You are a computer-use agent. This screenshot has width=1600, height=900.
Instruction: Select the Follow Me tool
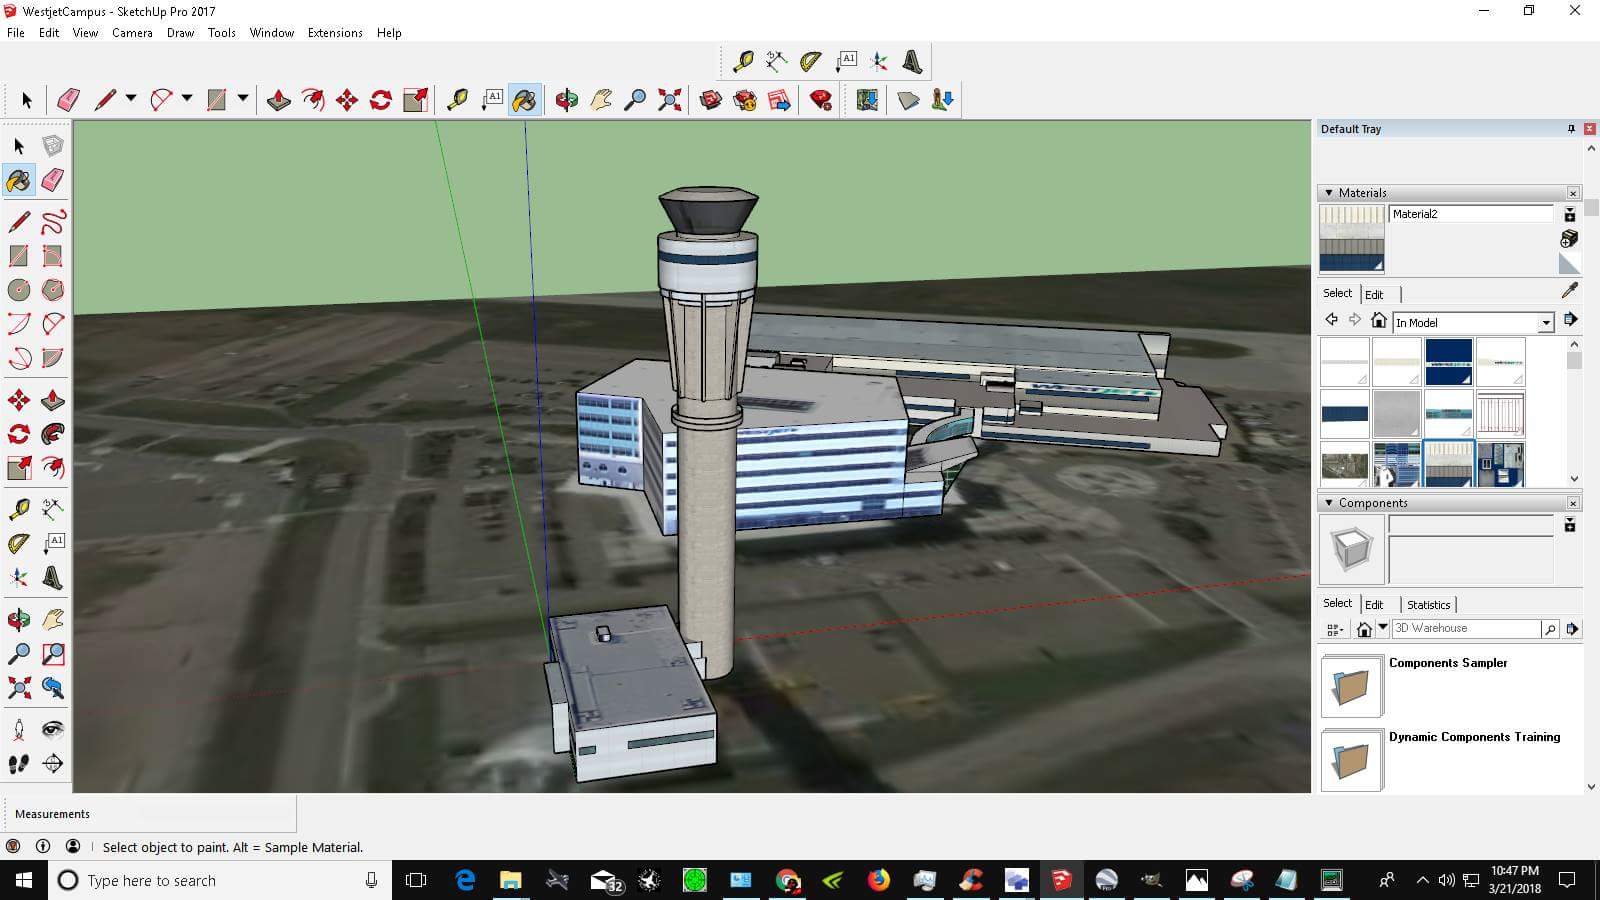pos(311,98)
